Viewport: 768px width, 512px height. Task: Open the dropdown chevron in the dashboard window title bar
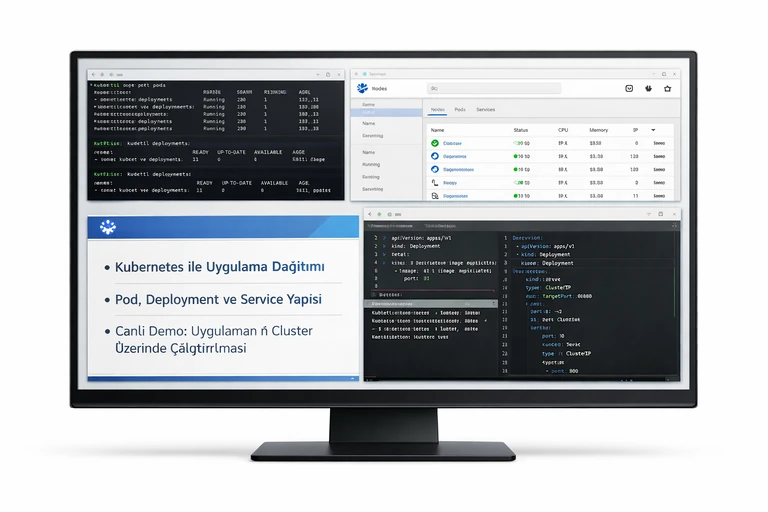click(x=653, y=74)
